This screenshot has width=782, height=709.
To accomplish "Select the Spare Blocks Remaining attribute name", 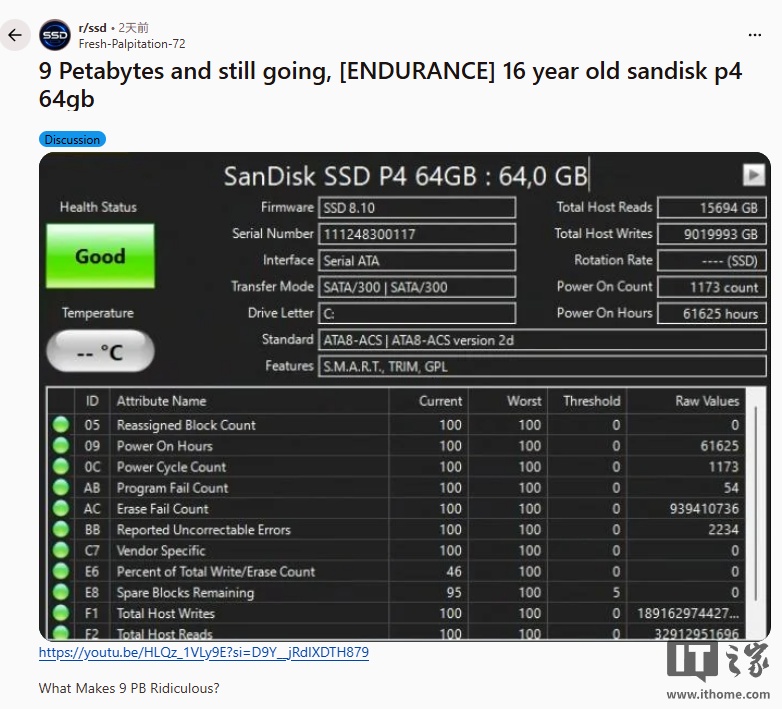I will pos(186,592).
